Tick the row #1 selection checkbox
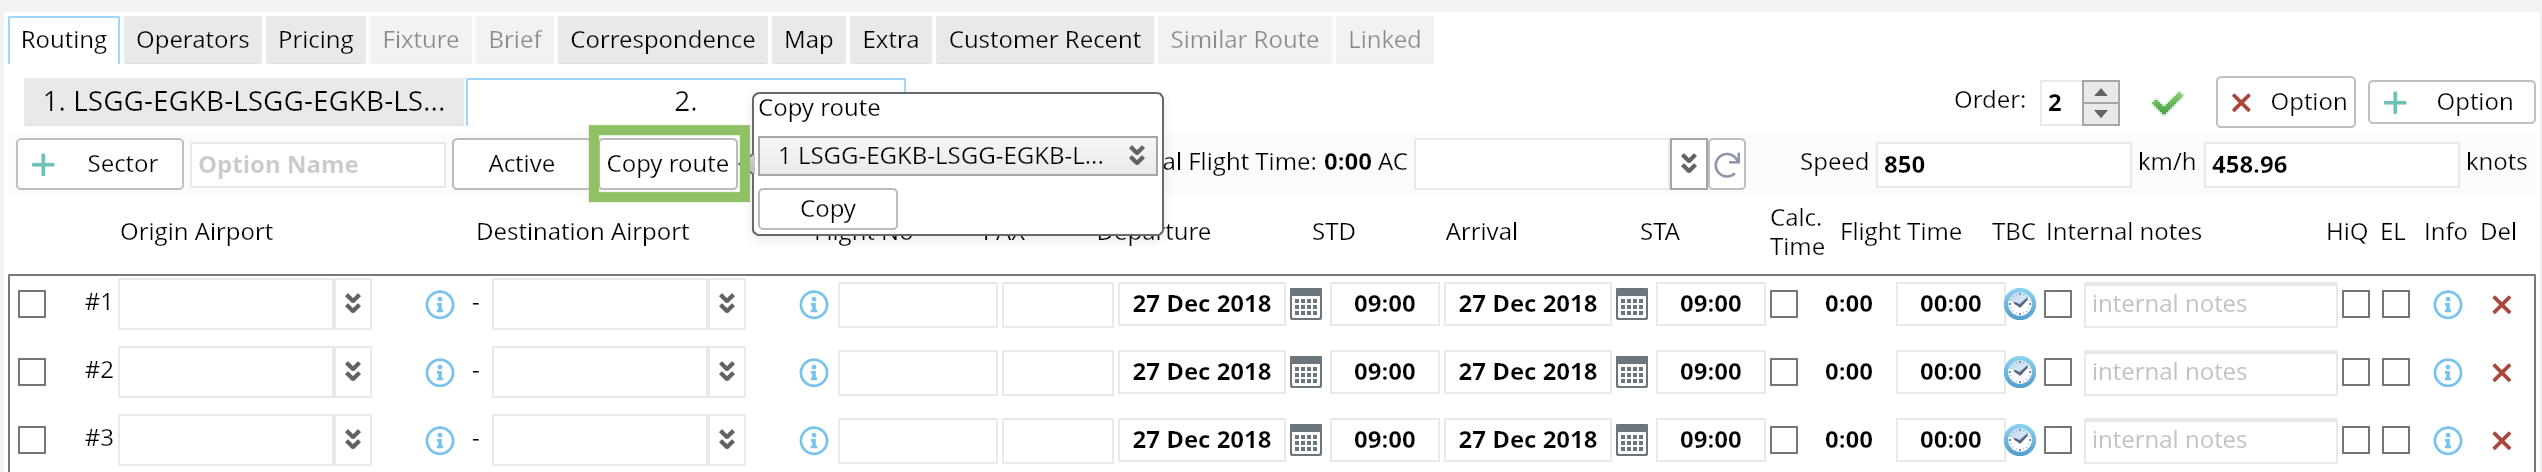The image size is (2542, 472). pos(32,304)
